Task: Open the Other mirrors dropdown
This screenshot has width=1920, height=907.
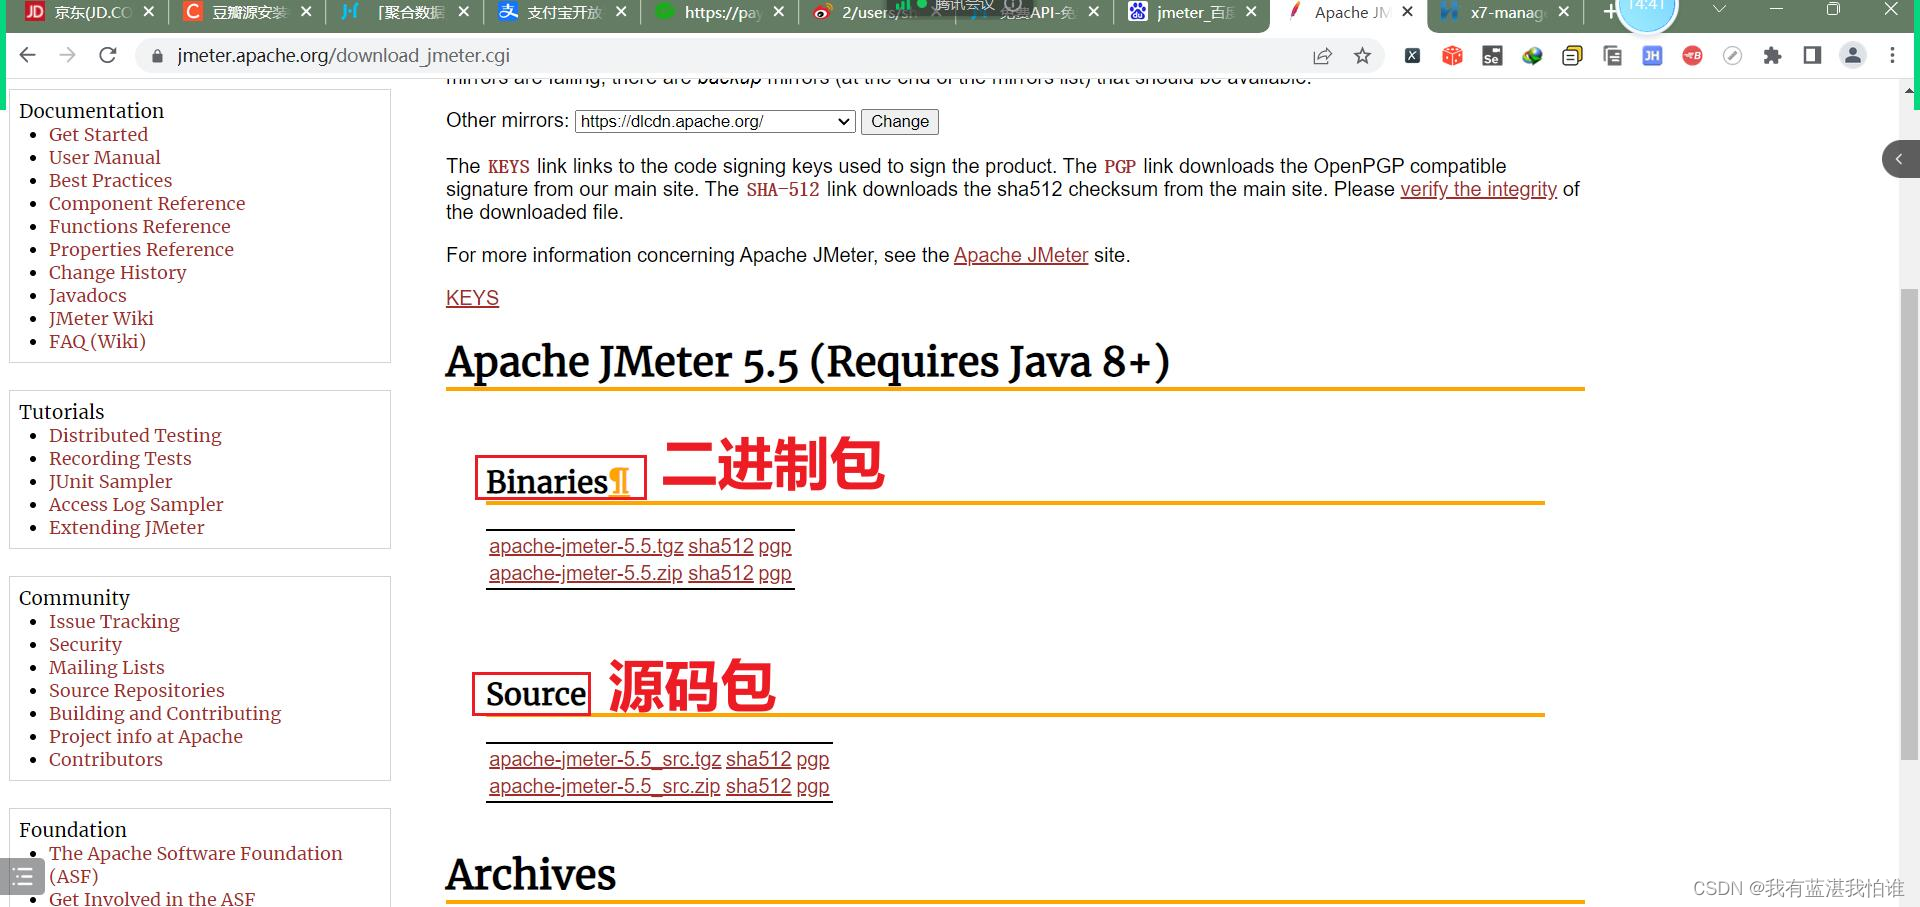Action: click(843, 121)
